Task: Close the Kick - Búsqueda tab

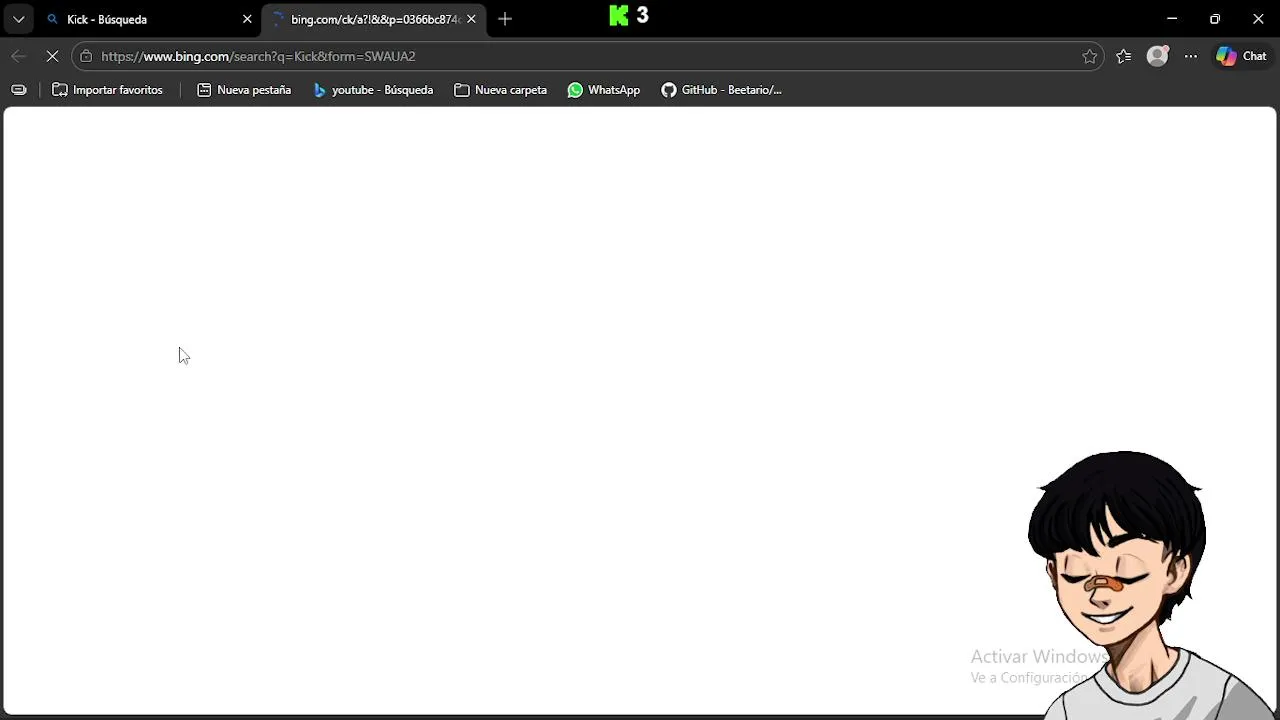Action: (x=247, y=19)
